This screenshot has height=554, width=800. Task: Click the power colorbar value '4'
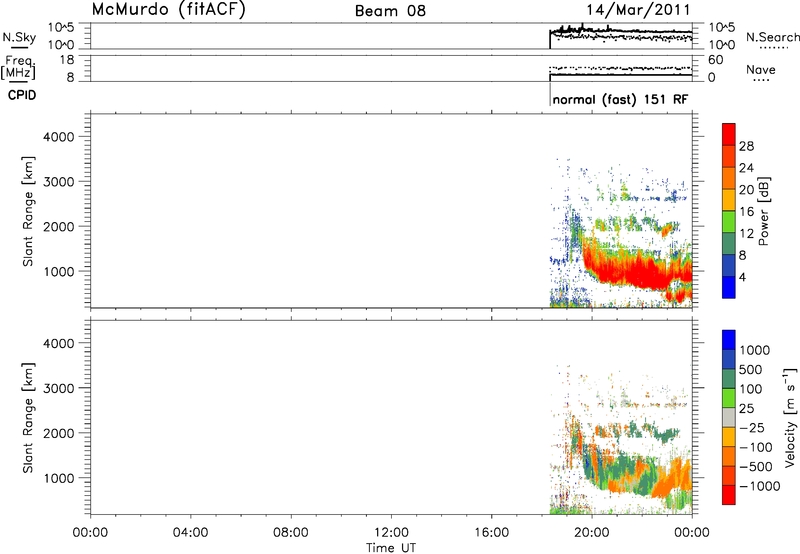[742, 277]
